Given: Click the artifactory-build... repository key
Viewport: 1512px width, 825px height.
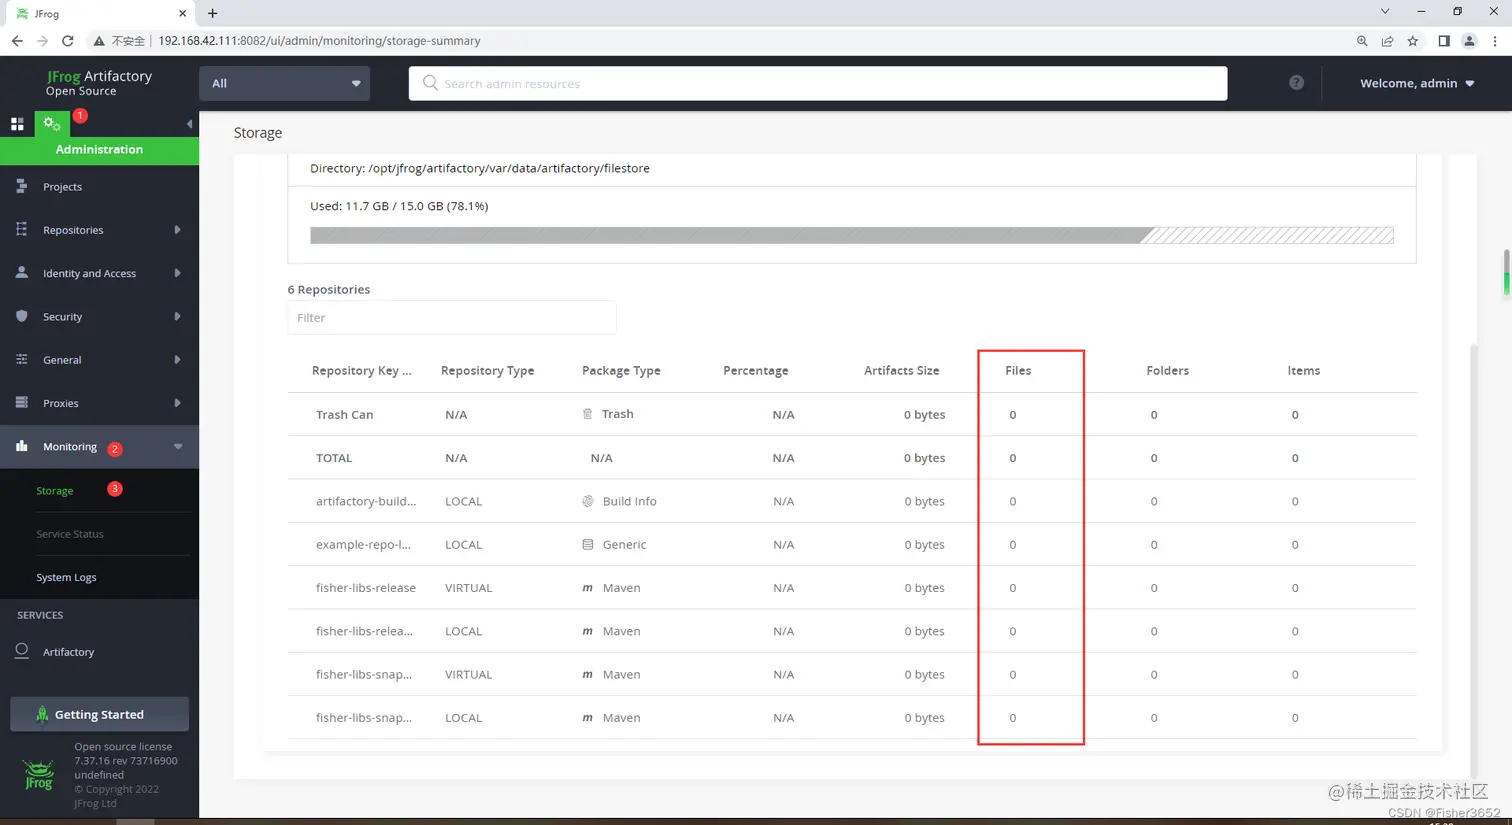Looking at the screenshot, I should coord(365,501).
